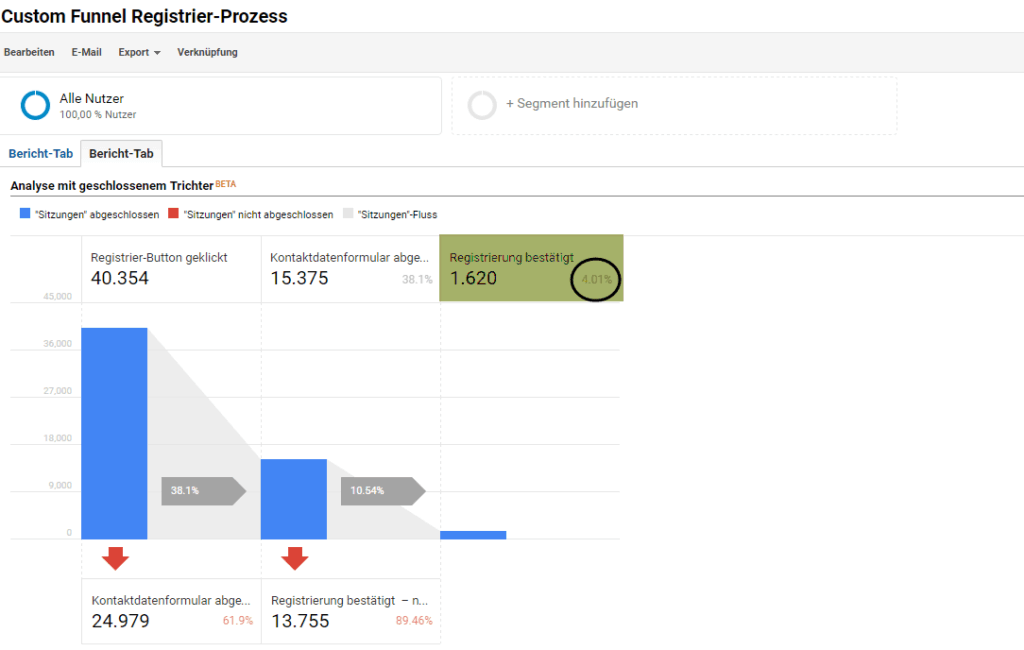Click the second red drop-off arrow
This screenshot has width=1024, height=650.
(x=294, y=558)
